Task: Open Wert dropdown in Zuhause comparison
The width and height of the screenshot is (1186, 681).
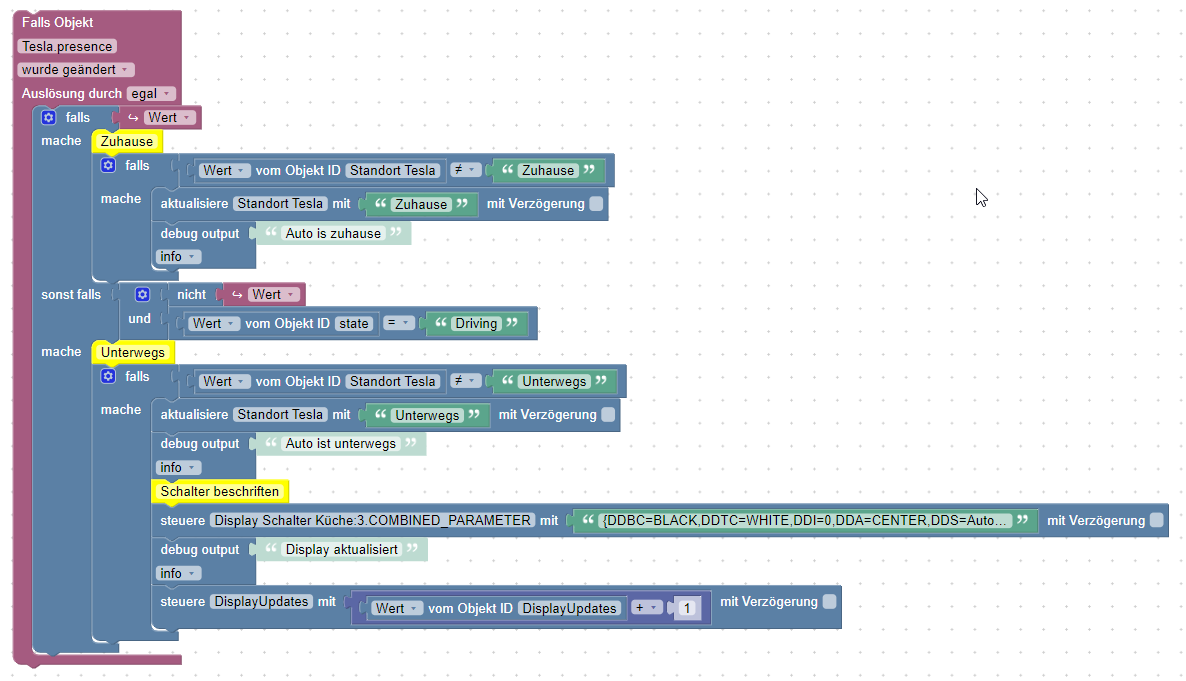Action: click(x=224, y=170)
